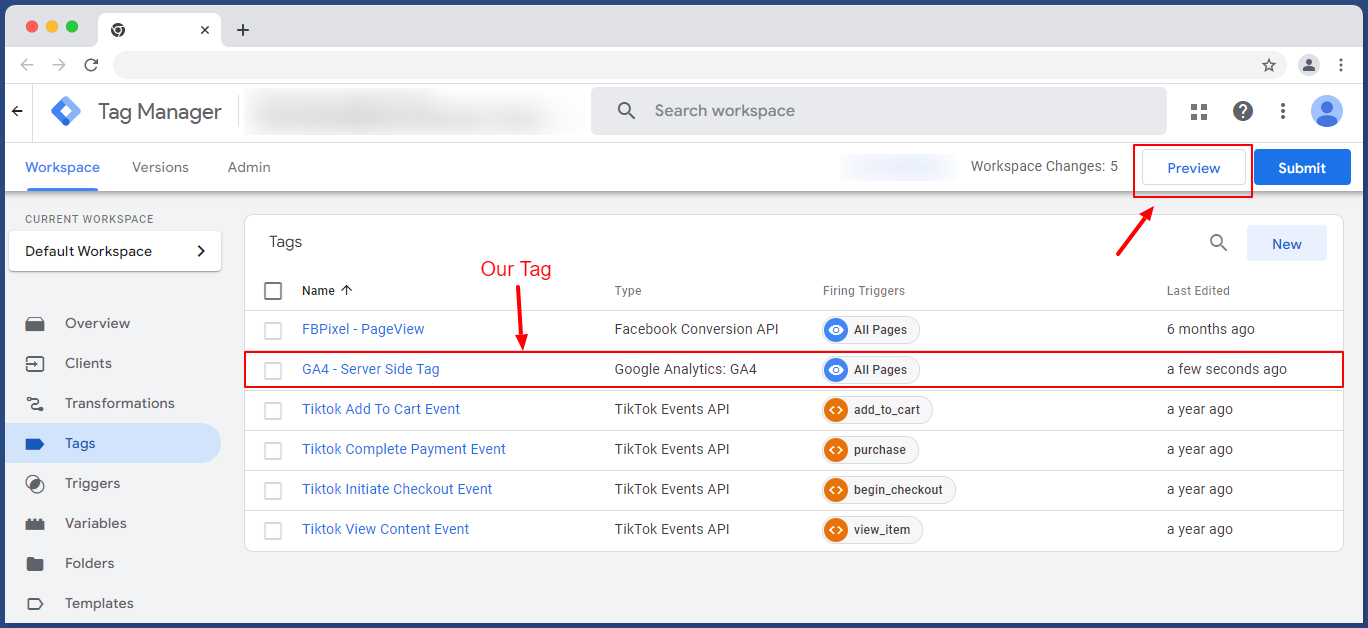
Task: Switch to the Versions tab
Action: coord(160,167)
